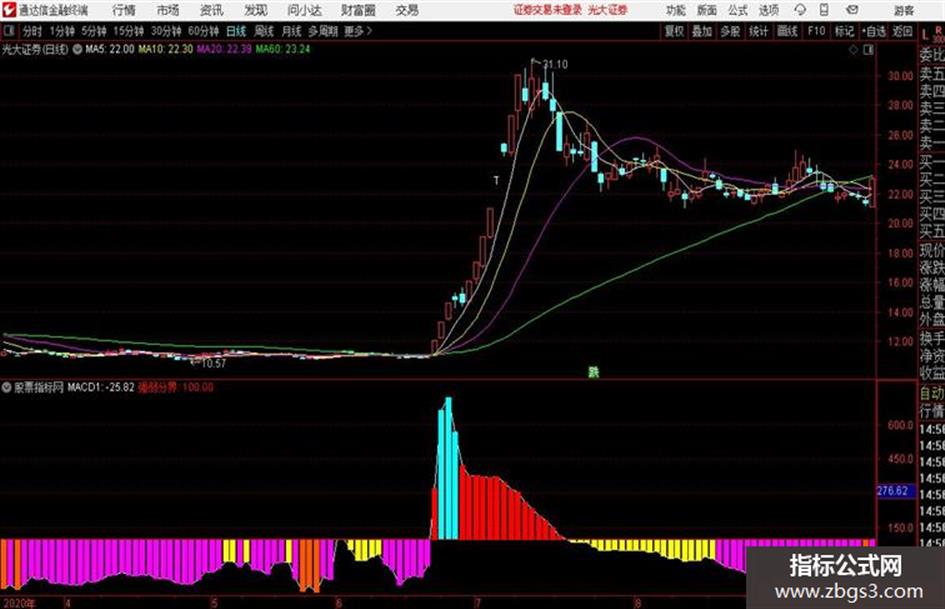Click the green 跌 marker below chart

point(594,372)
